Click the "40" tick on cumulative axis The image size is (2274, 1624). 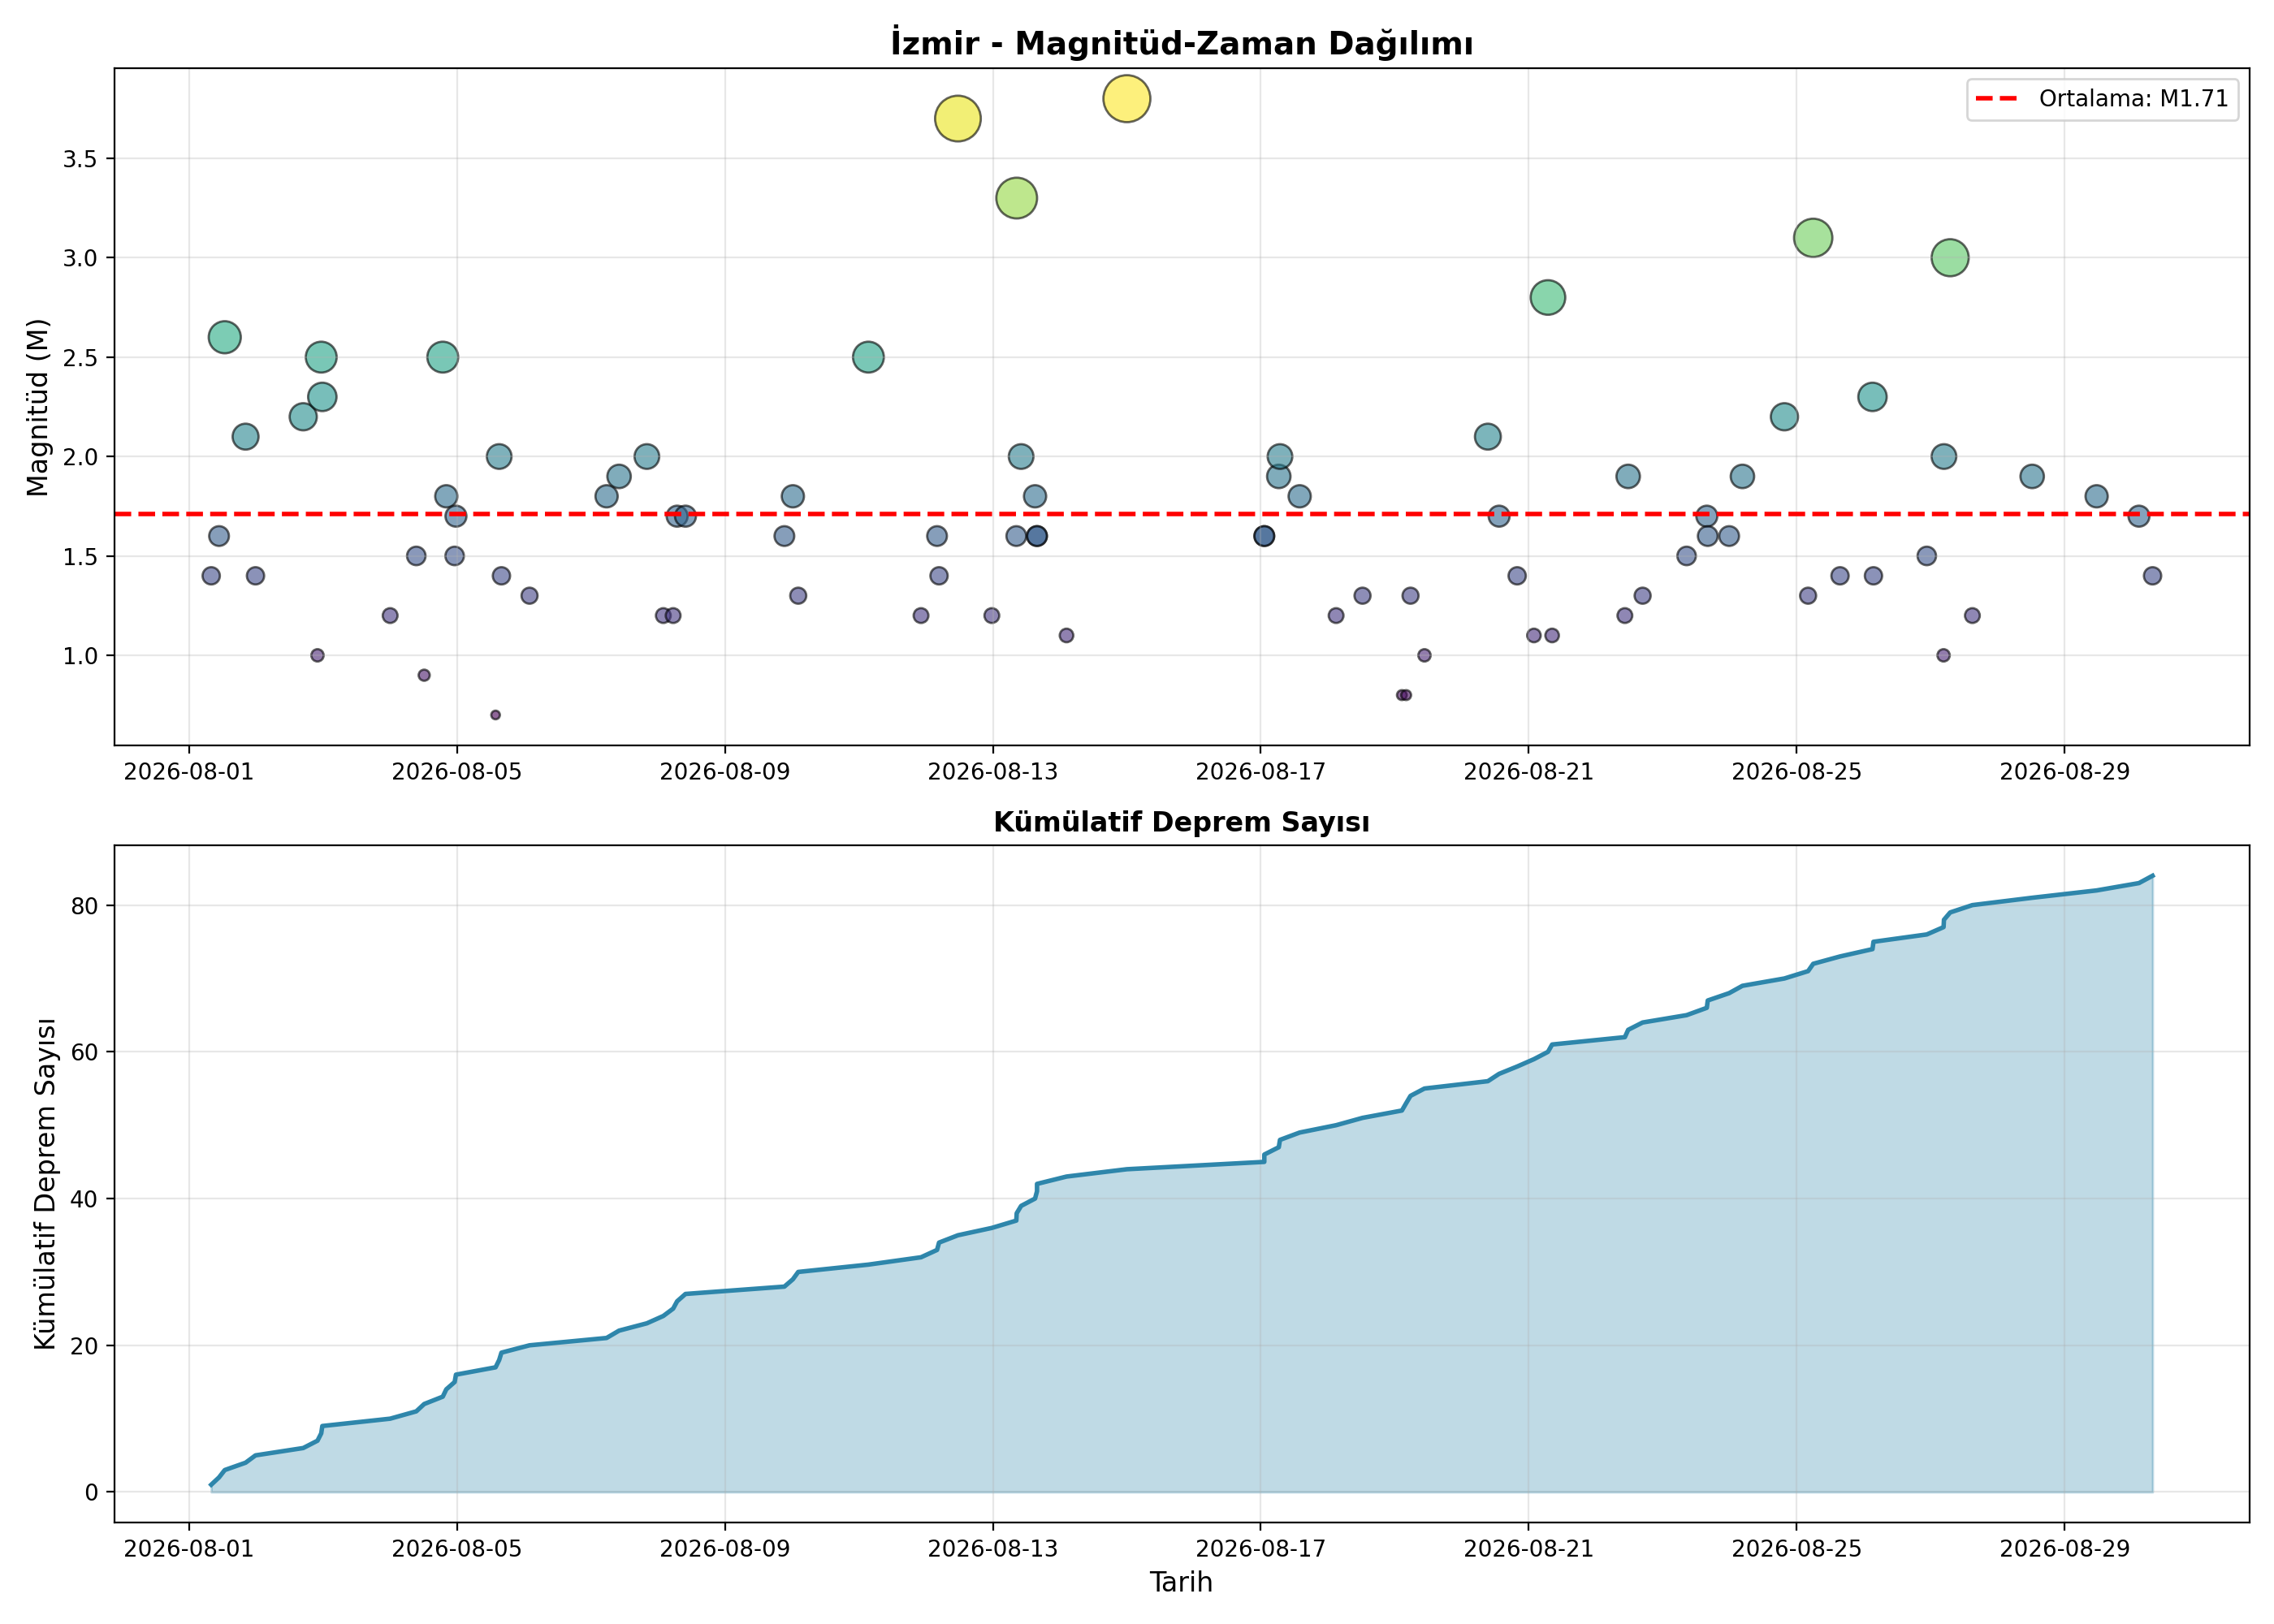click(x=85, y=1199)
